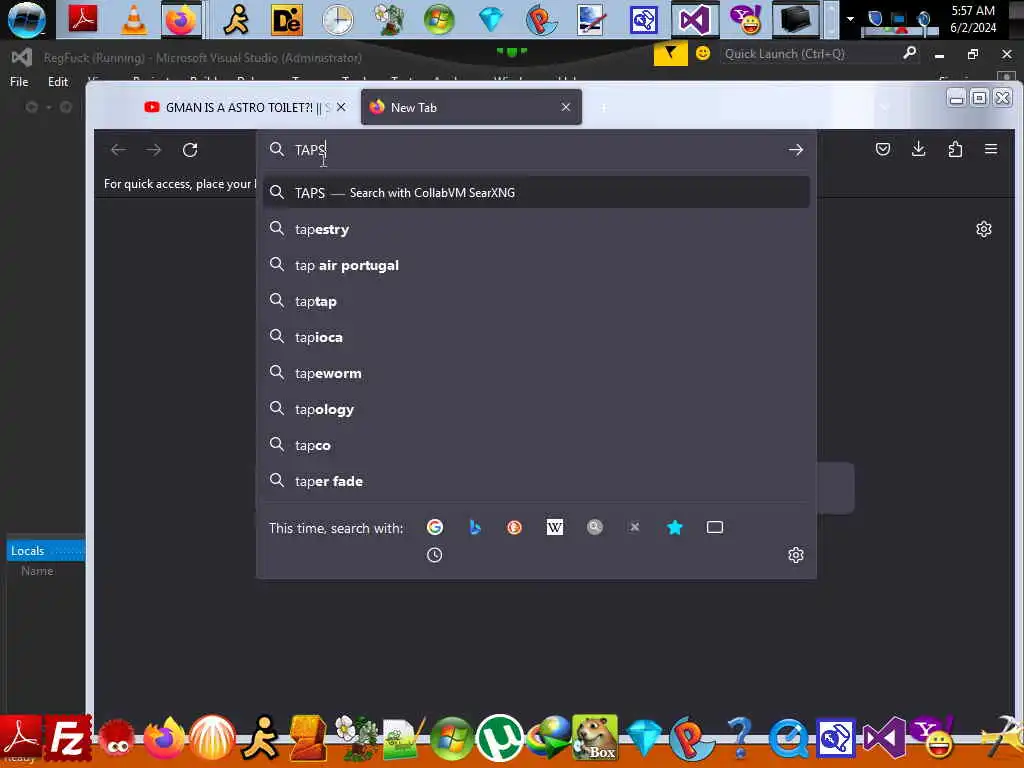Viewport: 1024px width, 768px height.
Task: Show hidden system tray icons arrow
Action: [x=850, y=19]
